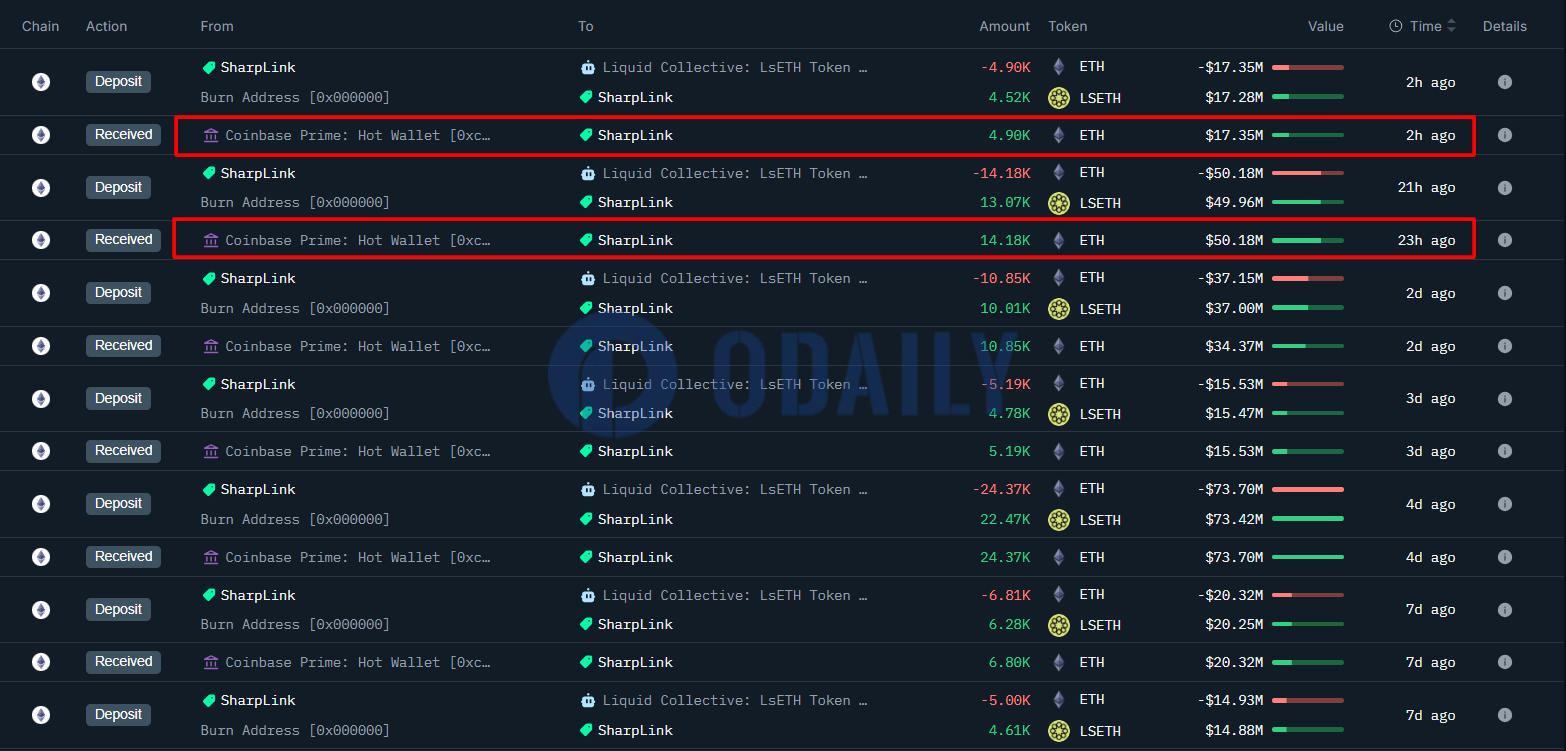
Task: Click the Details column header
Action: coord(1505,26)
